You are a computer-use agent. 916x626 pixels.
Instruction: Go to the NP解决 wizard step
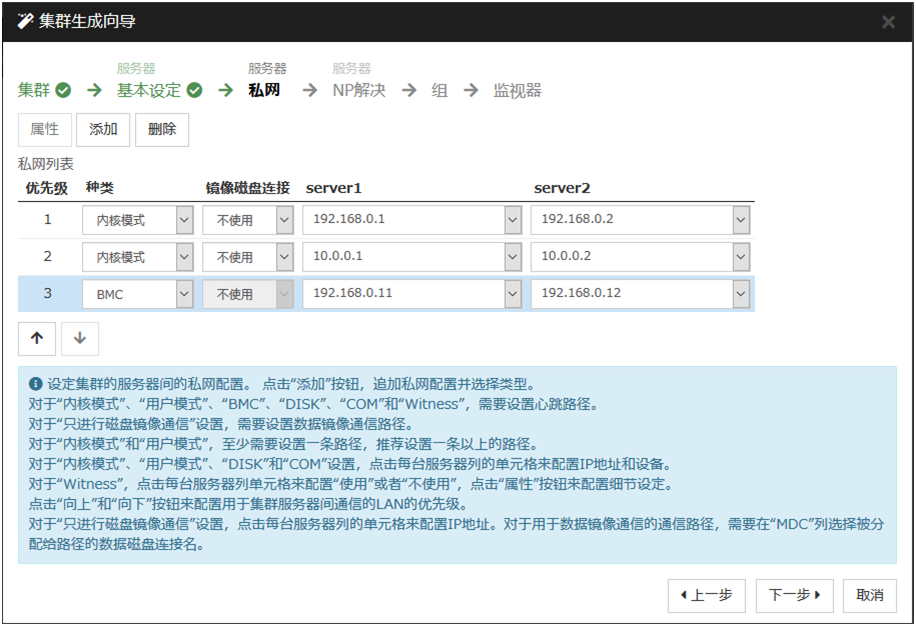358,91
